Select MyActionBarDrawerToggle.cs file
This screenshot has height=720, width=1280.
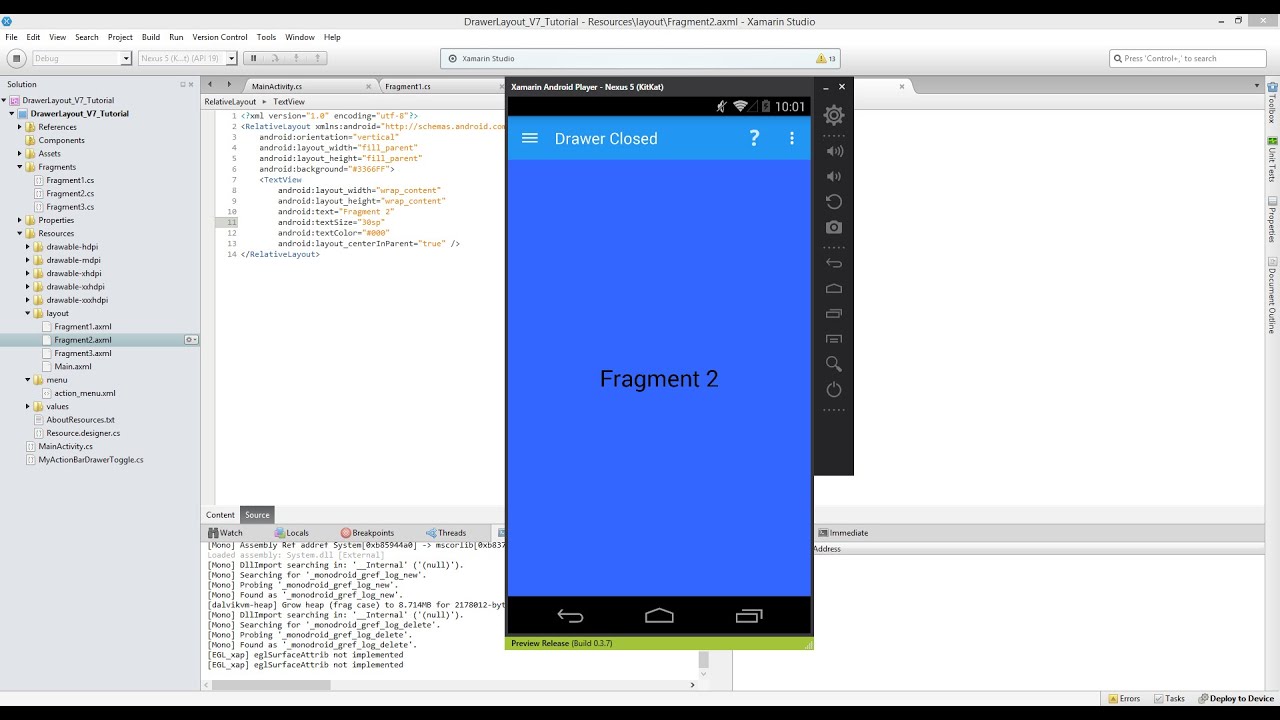tap(91, 460)
